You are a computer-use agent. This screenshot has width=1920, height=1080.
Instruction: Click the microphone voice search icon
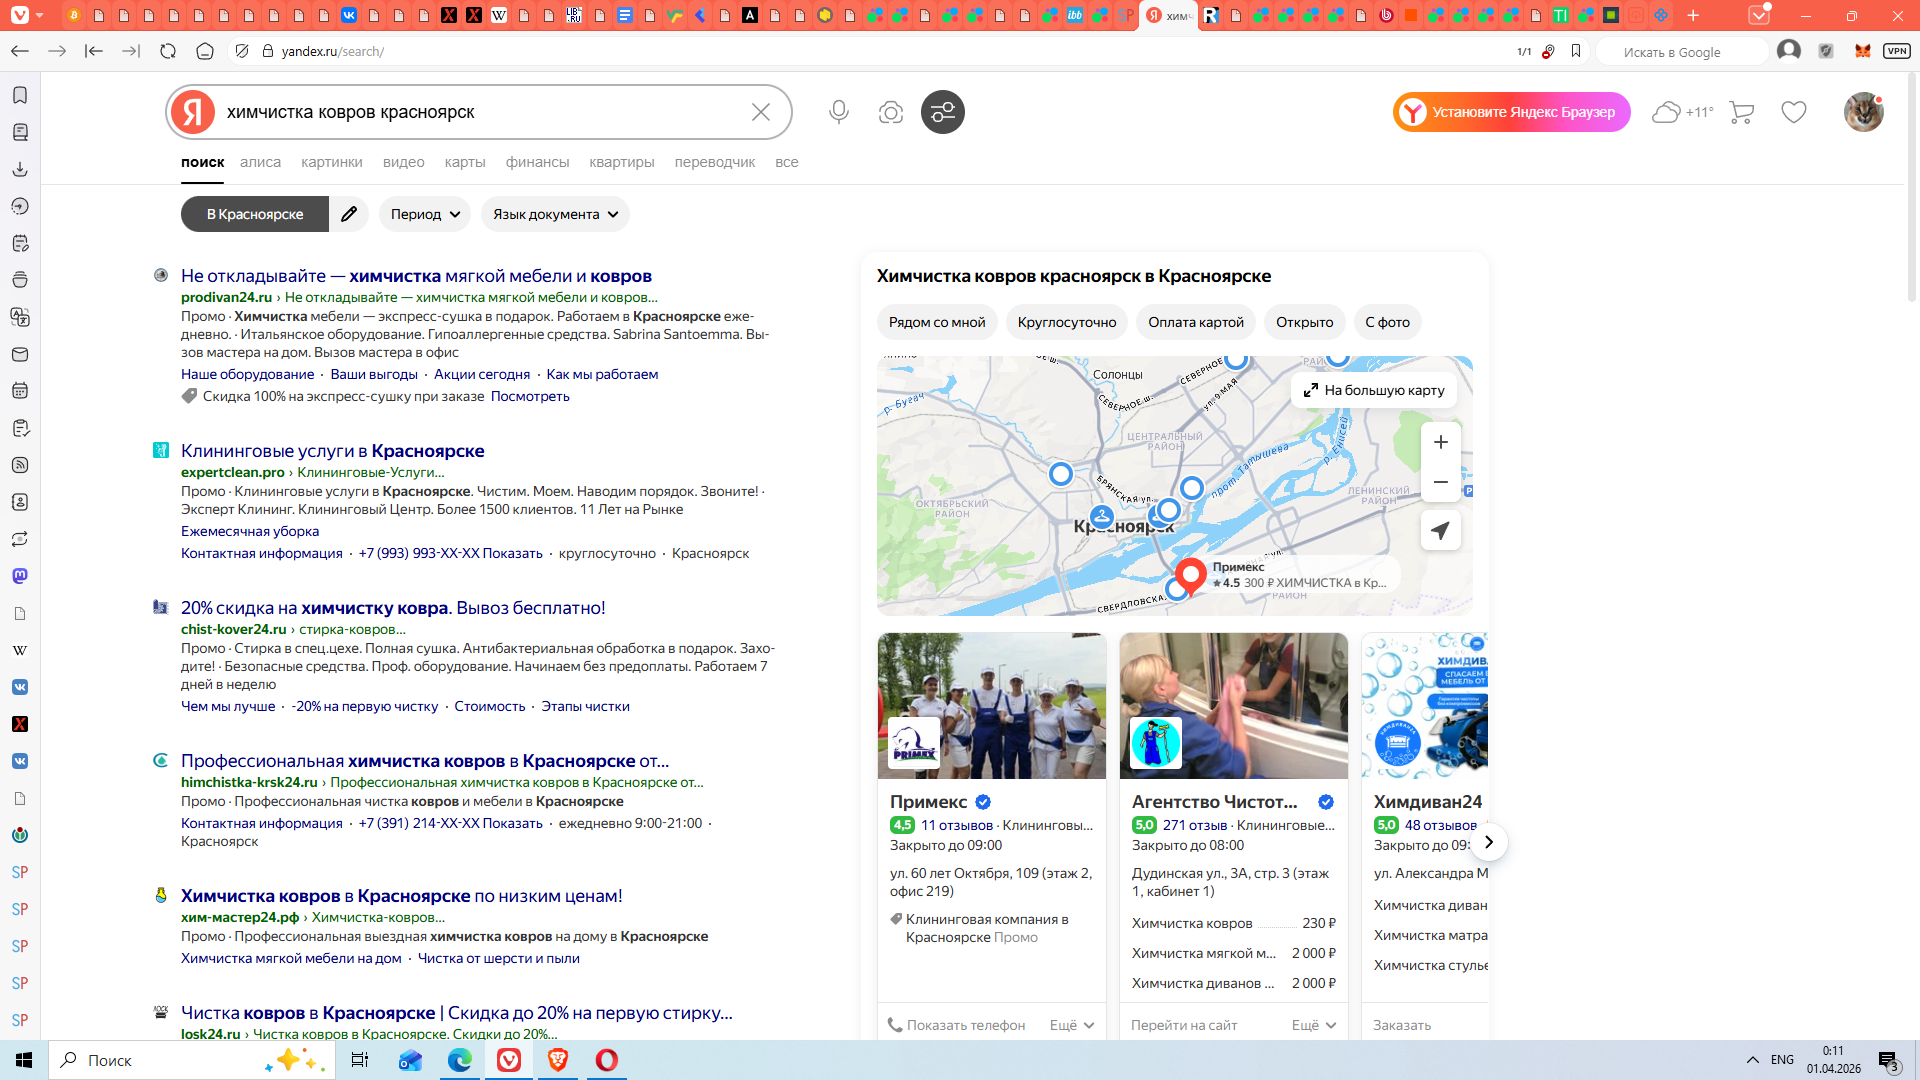(x=838, y=112)
